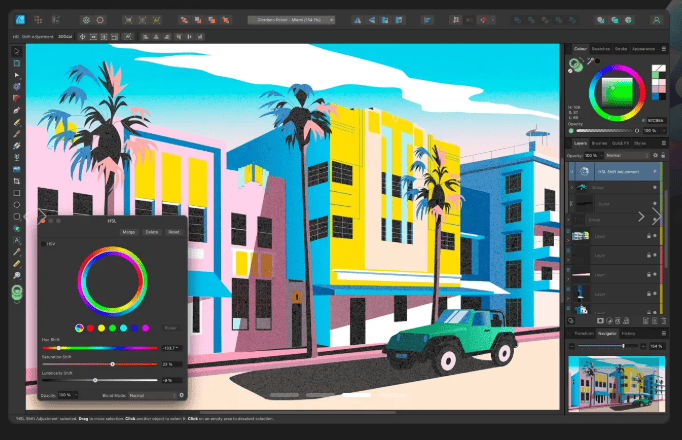Open Layers panel opacity dropdown arrow
Screen dimensions: 682x440
click(x=602, y=155)
